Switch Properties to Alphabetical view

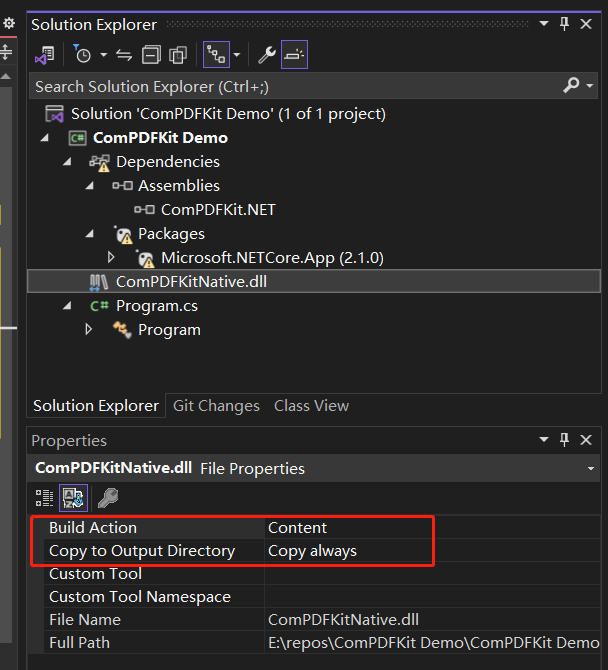point(73,498)
